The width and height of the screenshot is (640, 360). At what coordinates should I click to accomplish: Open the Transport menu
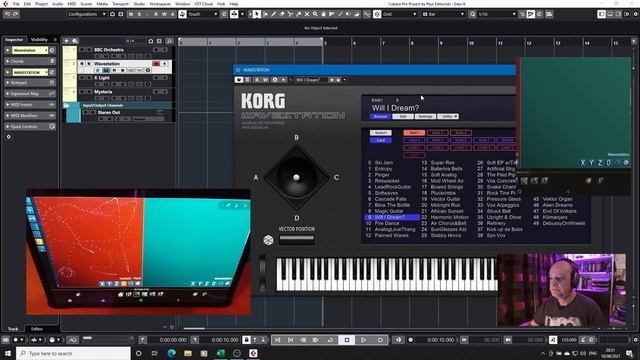pos(120,4)
